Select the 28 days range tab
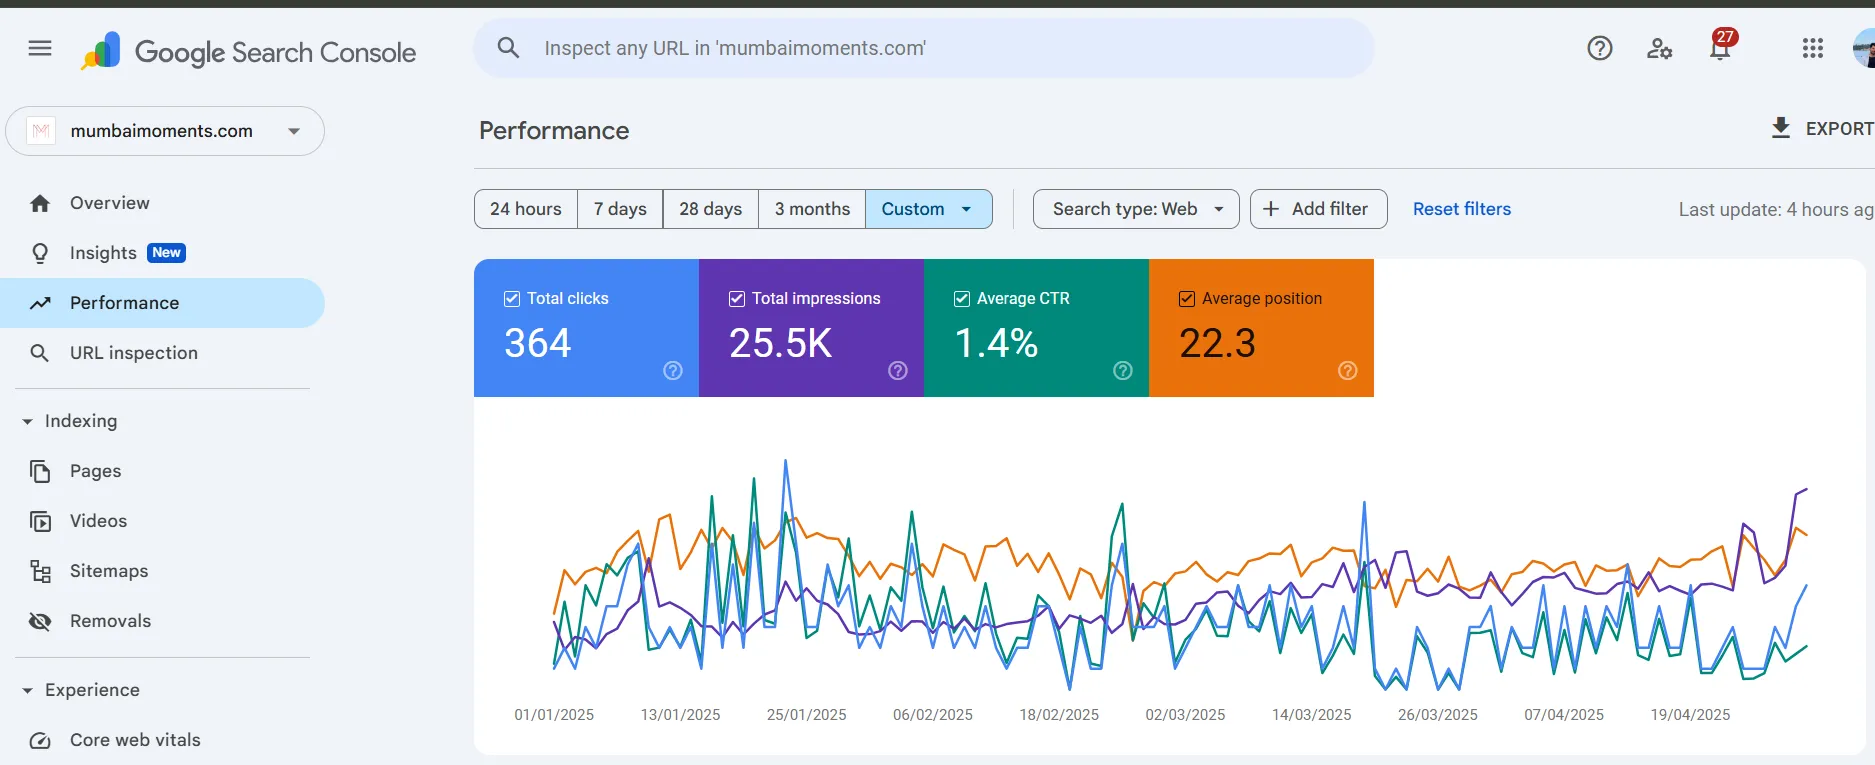The image size is (1875, 765). 710,209
